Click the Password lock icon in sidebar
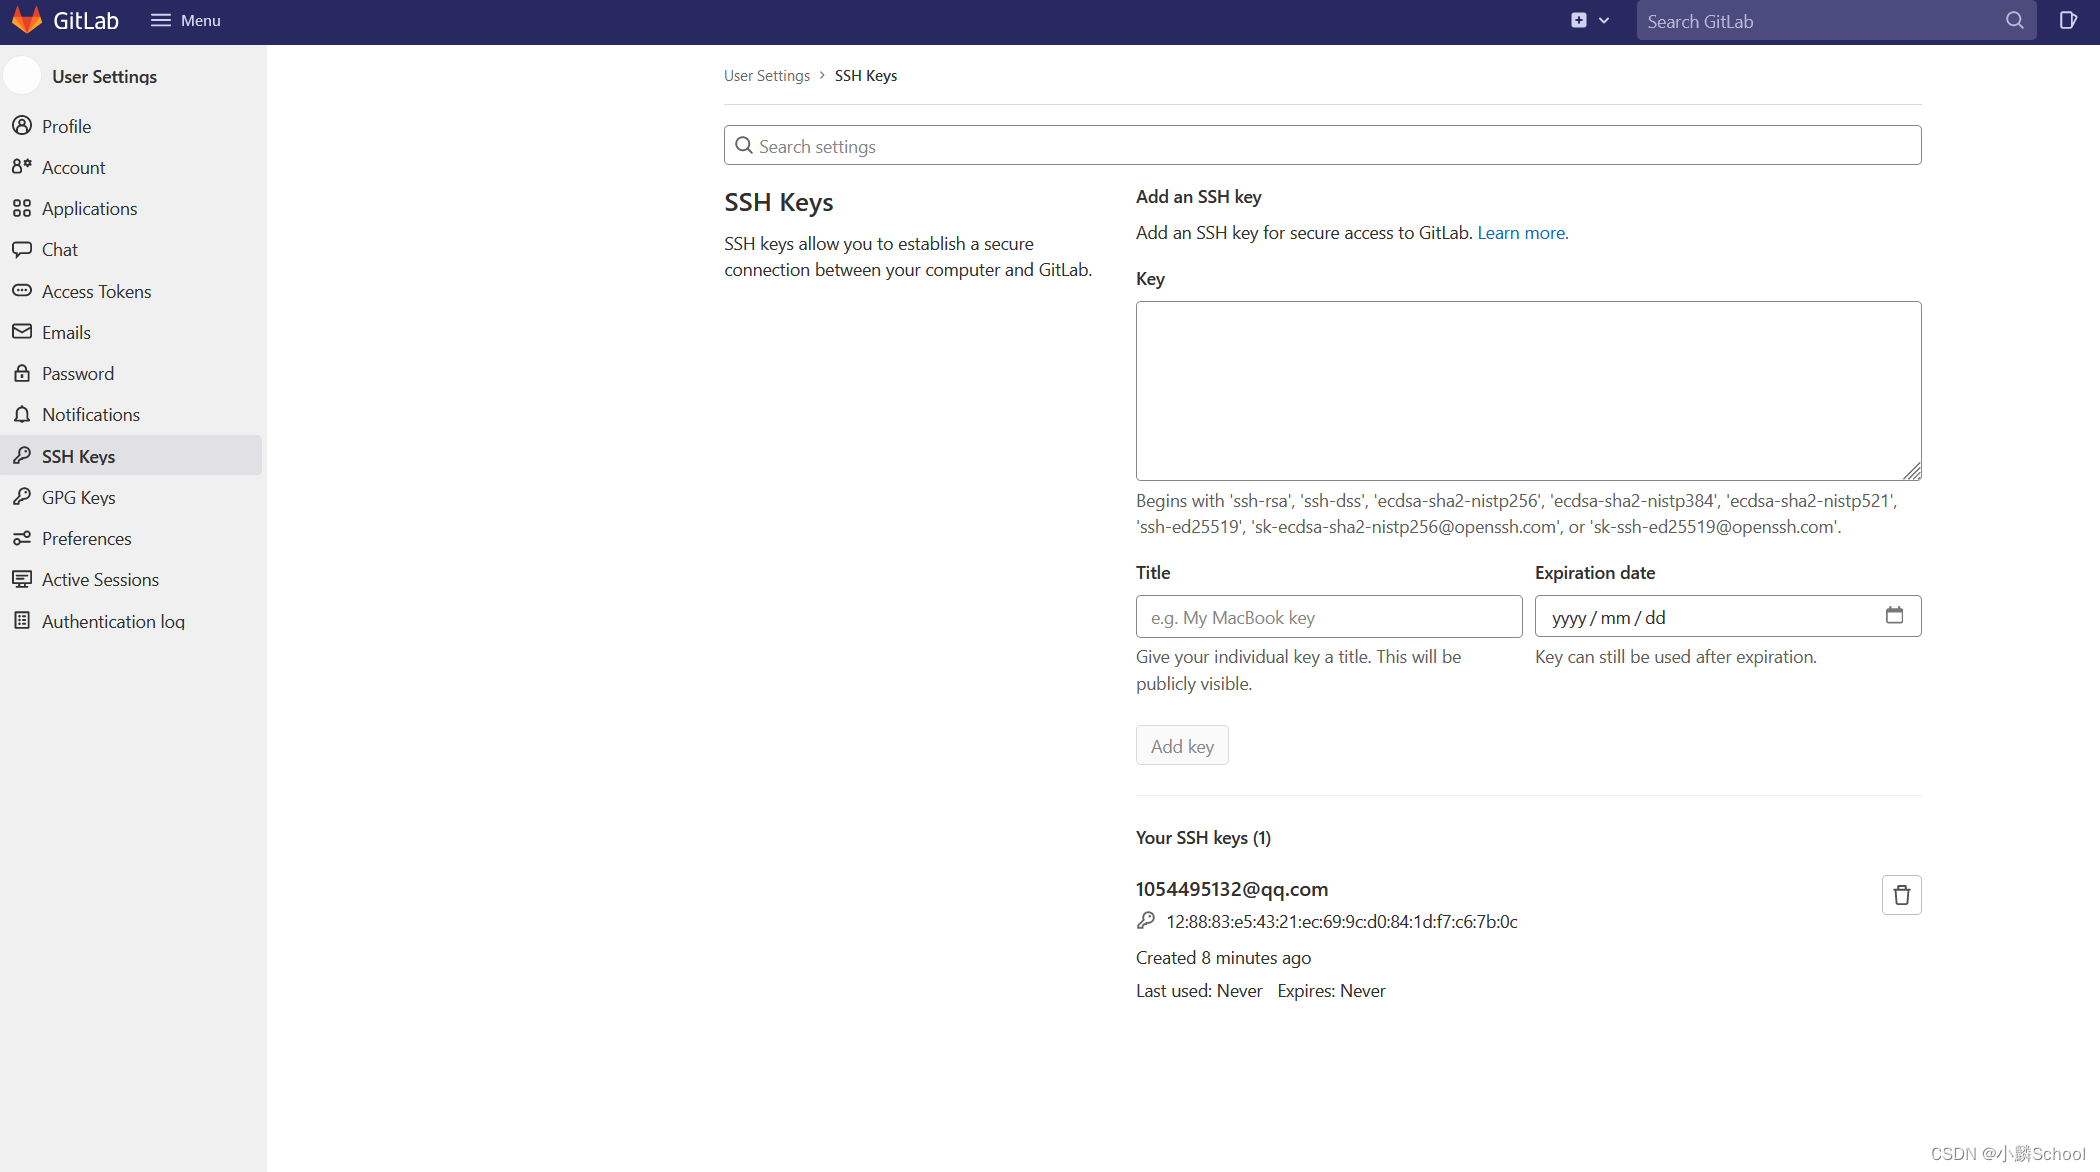This screenshot has height=1172, width=2100. tap(22, 373)
